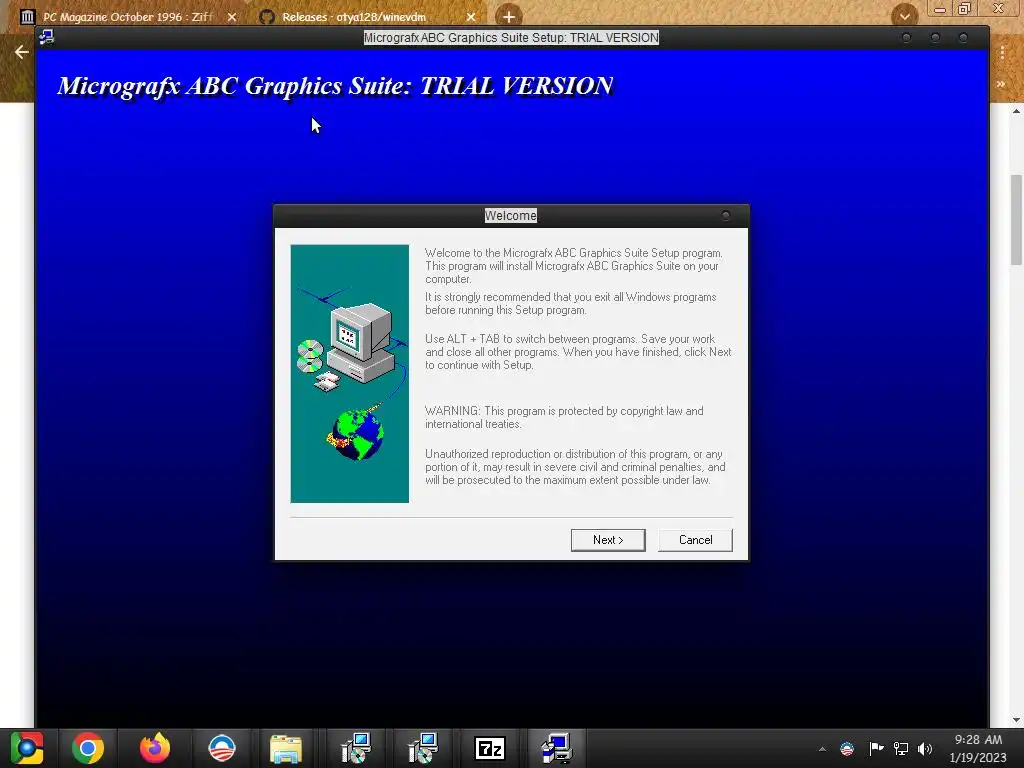Click the WARNING copyright paragraph

coord(564,417)
